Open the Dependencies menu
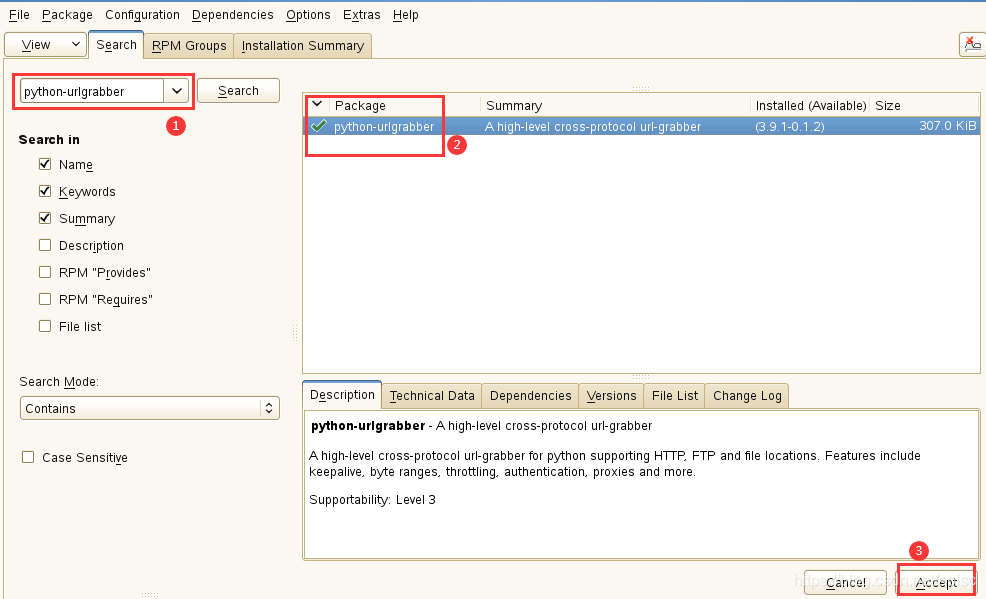The width and height of the screenshot is (986, 599). [x=233, y=14]
